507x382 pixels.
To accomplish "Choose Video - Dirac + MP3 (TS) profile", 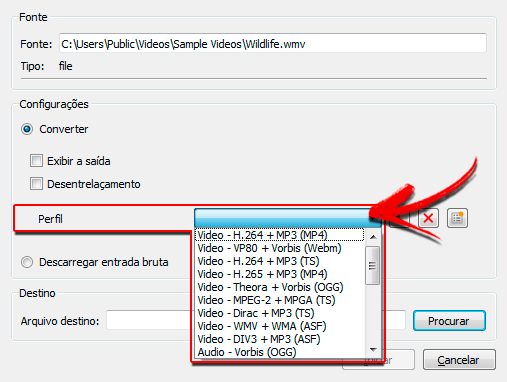I will (x=280, y=313).
